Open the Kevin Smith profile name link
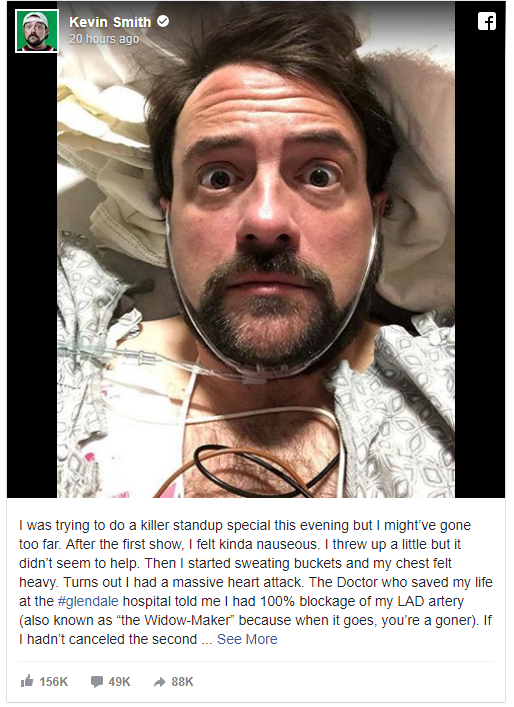 pyautogui.click(x=110, y=22)
